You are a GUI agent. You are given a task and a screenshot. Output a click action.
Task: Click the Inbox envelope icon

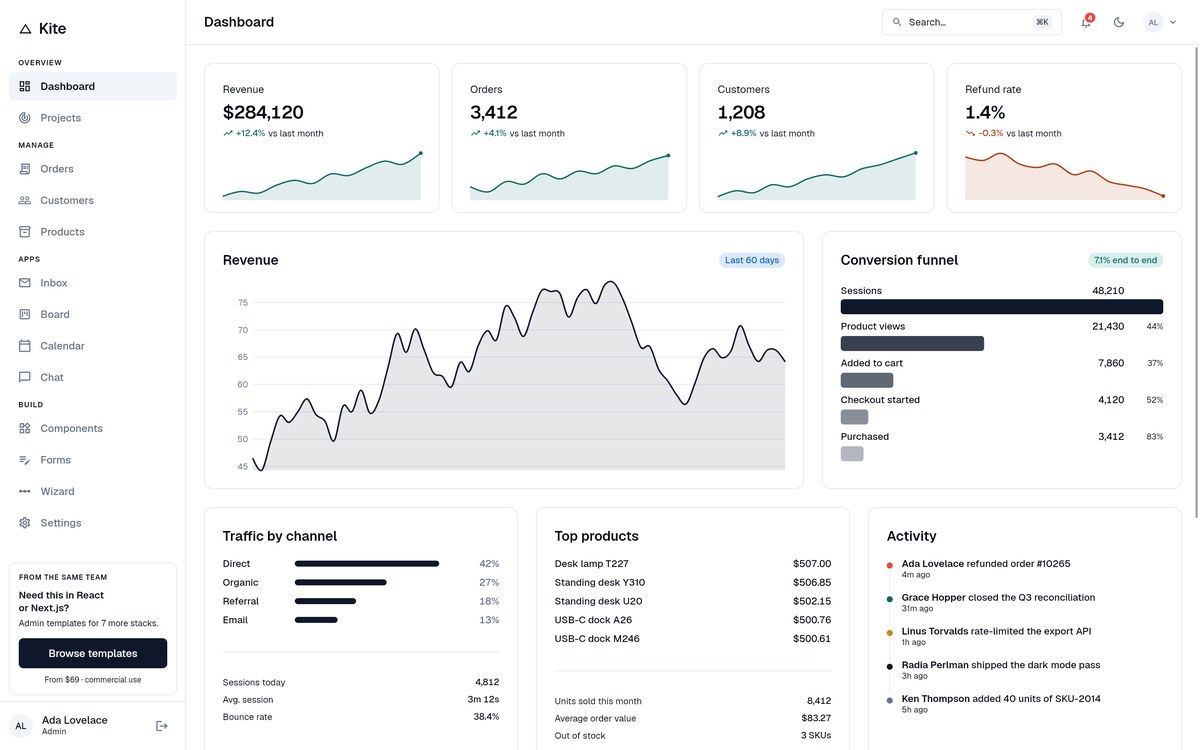[x=25, y=283]
